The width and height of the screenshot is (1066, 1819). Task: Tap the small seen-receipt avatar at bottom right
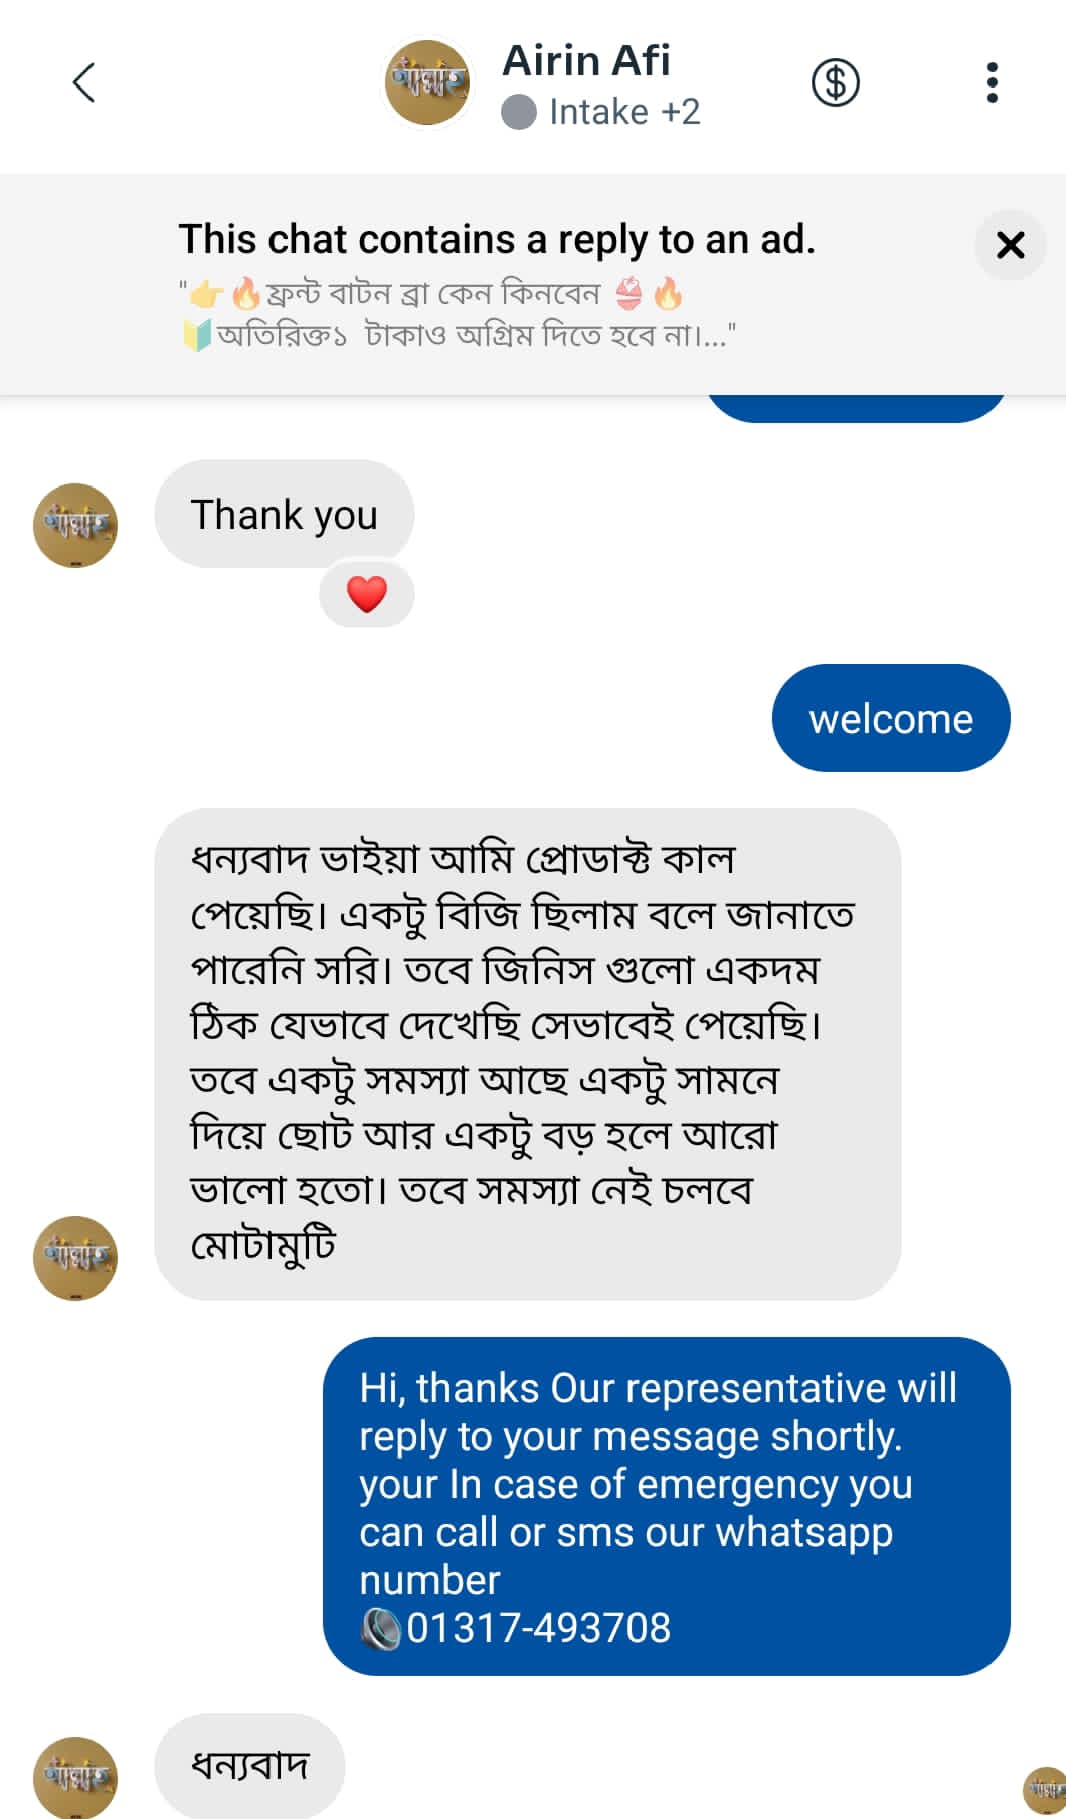[x=1045, y=1789]
